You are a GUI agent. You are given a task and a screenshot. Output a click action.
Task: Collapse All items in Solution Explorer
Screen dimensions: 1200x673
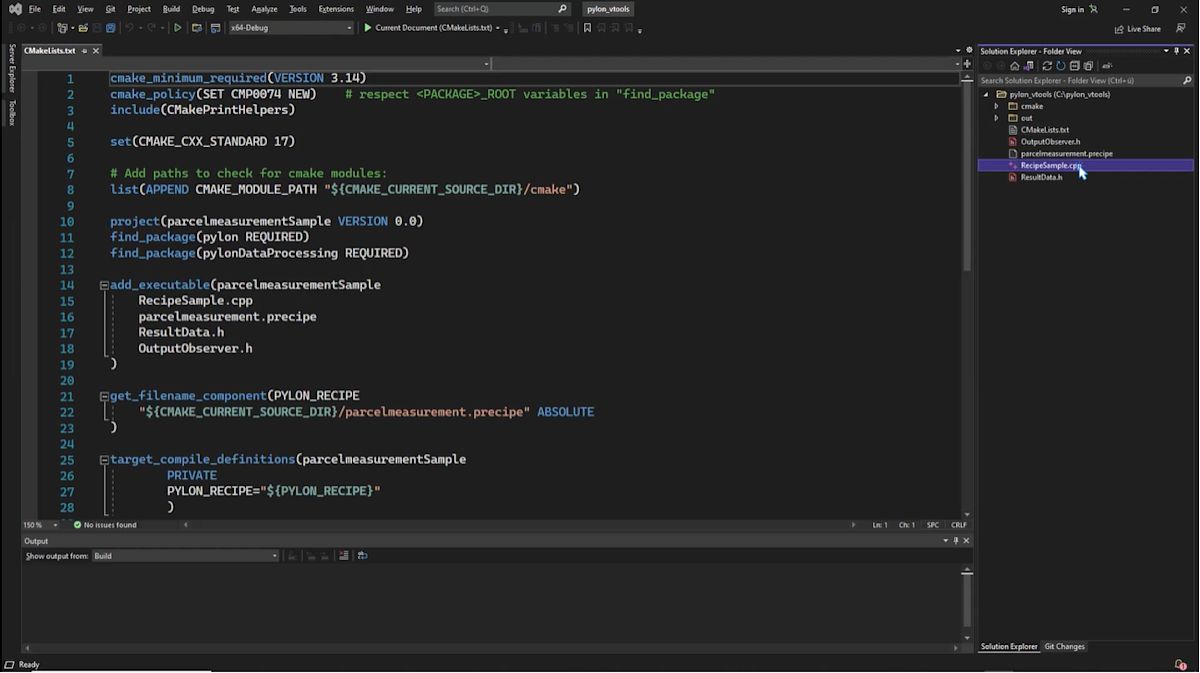click(x=1075, y=65)
